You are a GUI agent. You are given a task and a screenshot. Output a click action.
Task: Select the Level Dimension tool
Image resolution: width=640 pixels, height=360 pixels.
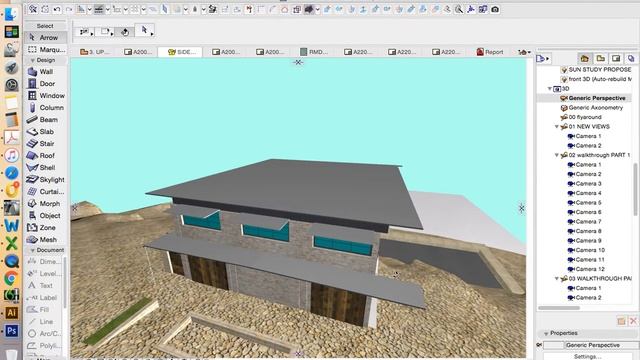pos(43,273)
